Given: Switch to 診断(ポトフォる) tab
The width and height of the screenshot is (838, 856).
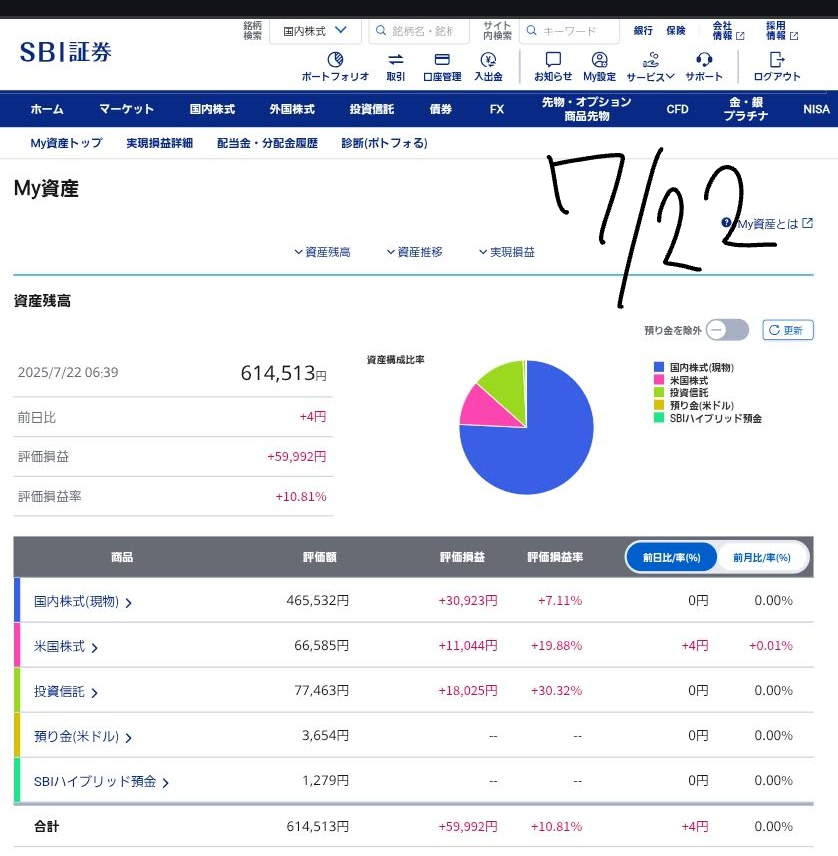Looking at the screenshot, I should click(x=384, y=143).
